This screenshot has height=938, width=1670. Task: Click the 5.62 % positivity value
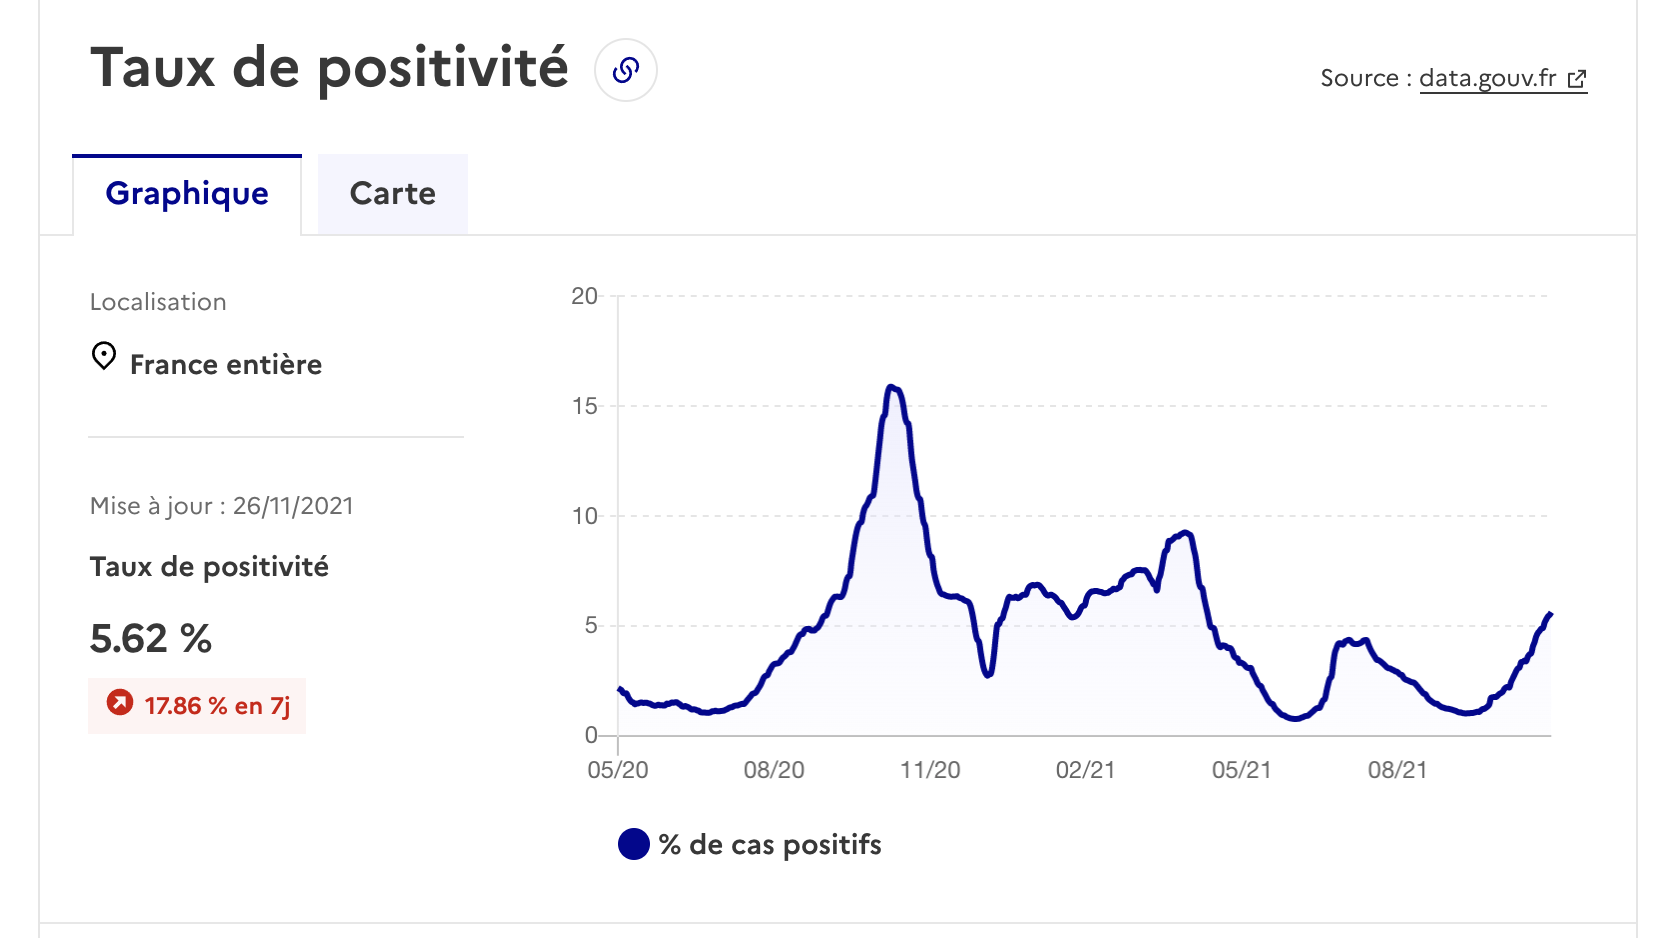click(151, 638)
